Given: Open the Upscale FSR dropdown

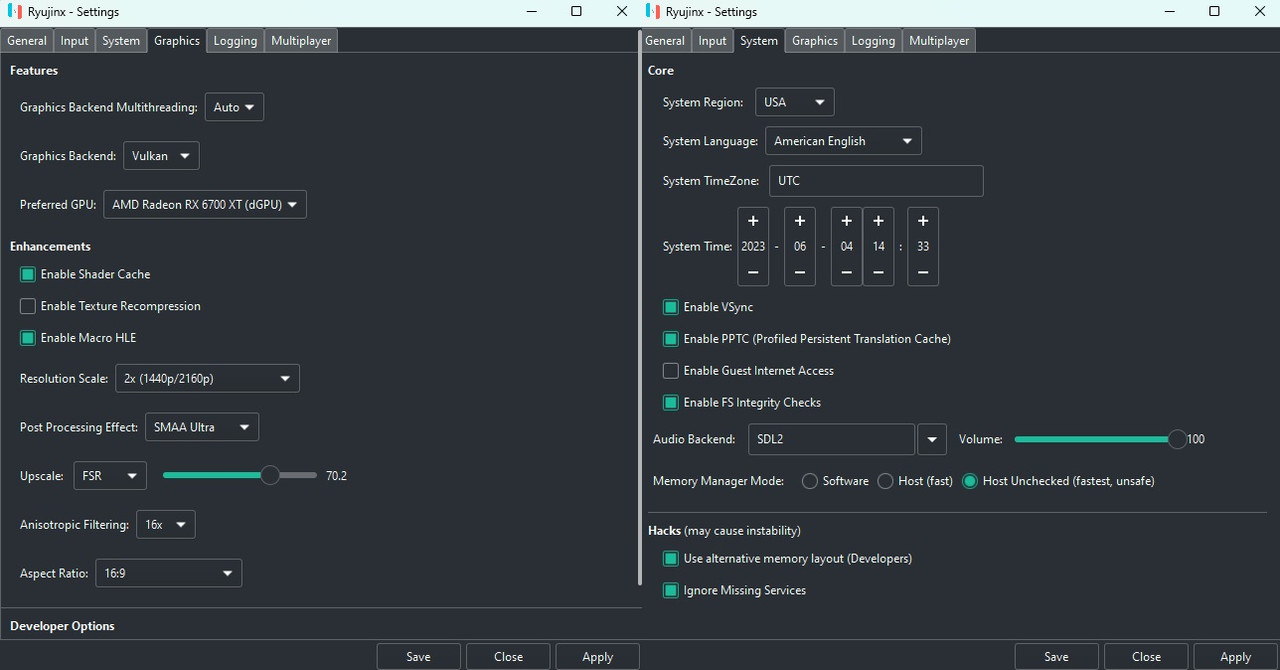Looking at the screenshot, I should click(x=110, y=476).
